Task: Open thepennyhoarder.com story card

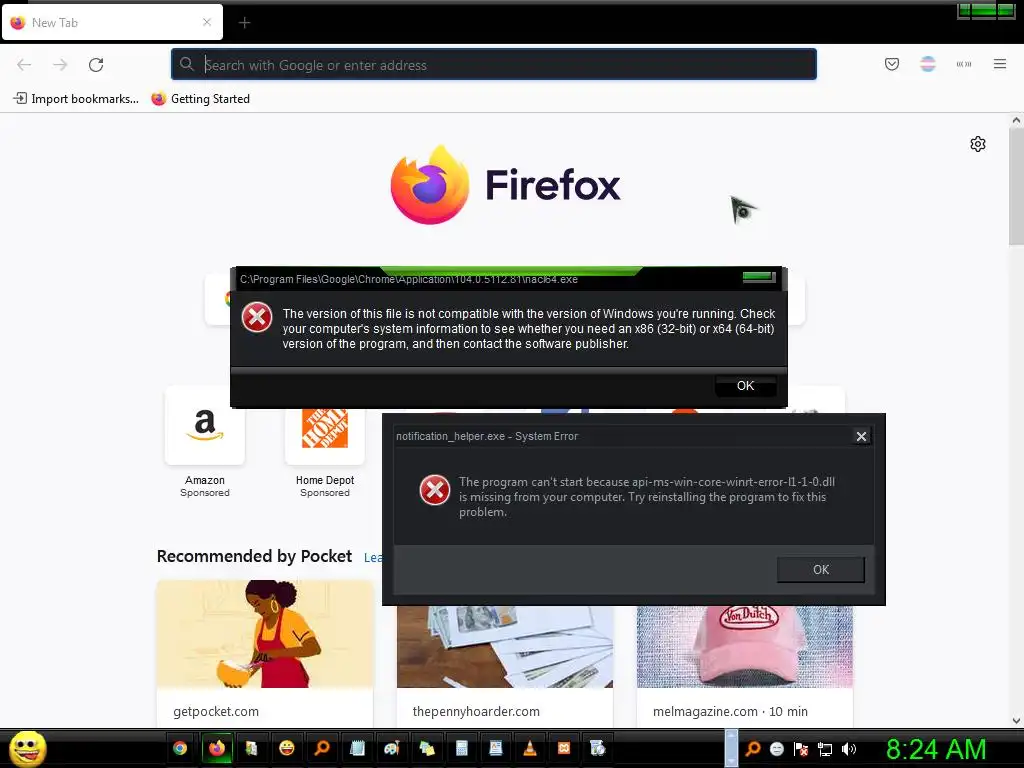Action: click(505, 666)
